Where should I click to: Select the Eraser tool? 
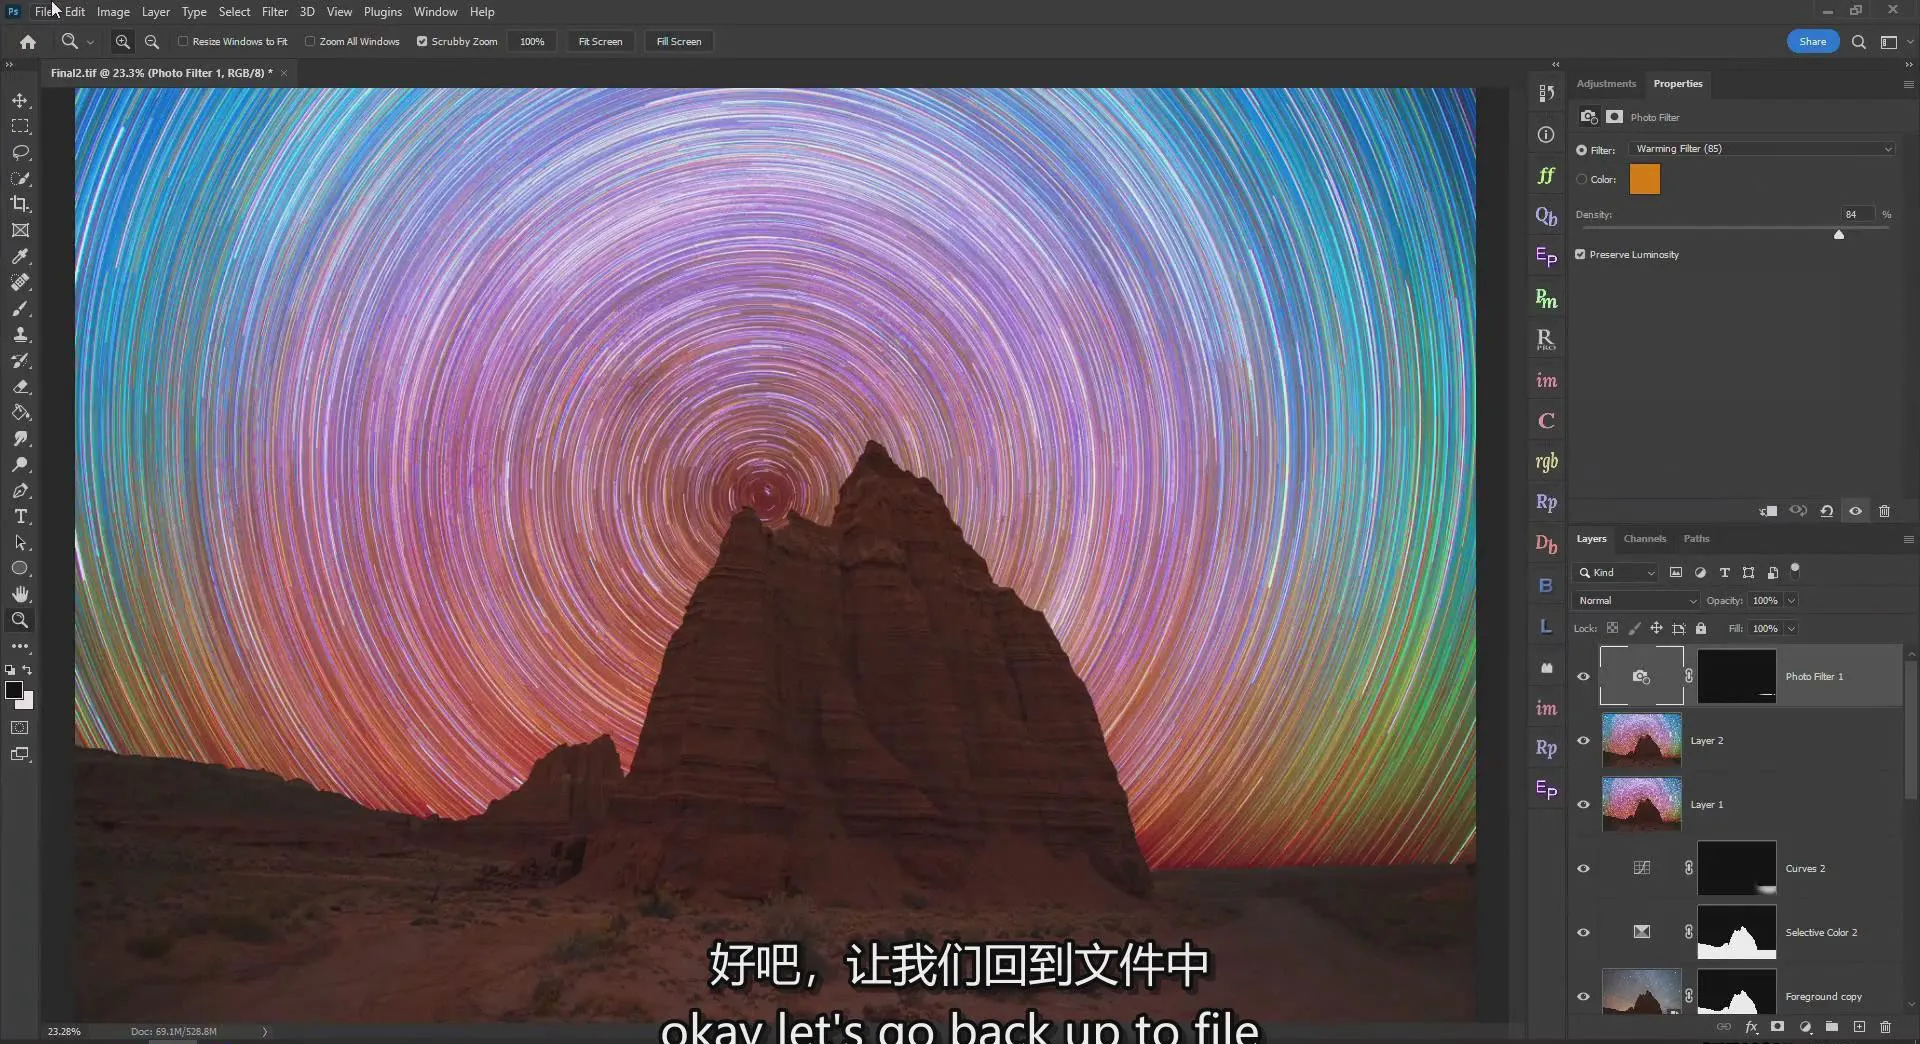[20, 387]
